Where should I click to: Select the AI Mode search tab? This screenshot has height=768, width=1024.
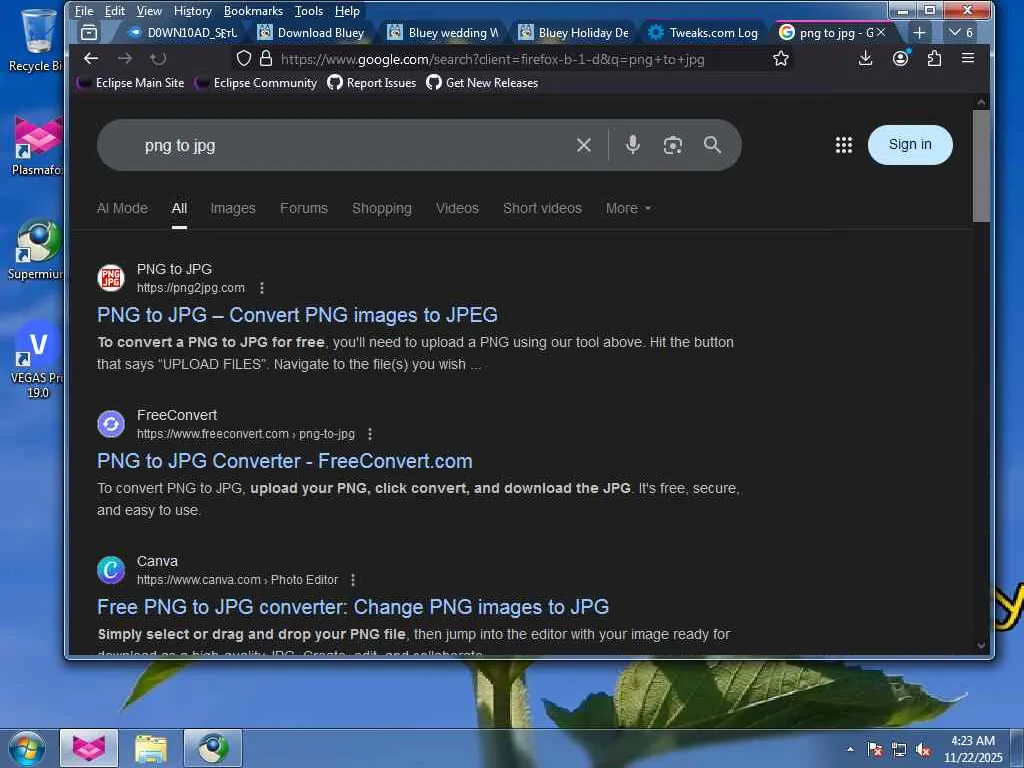pyautogui.click(x=122, y=208)
